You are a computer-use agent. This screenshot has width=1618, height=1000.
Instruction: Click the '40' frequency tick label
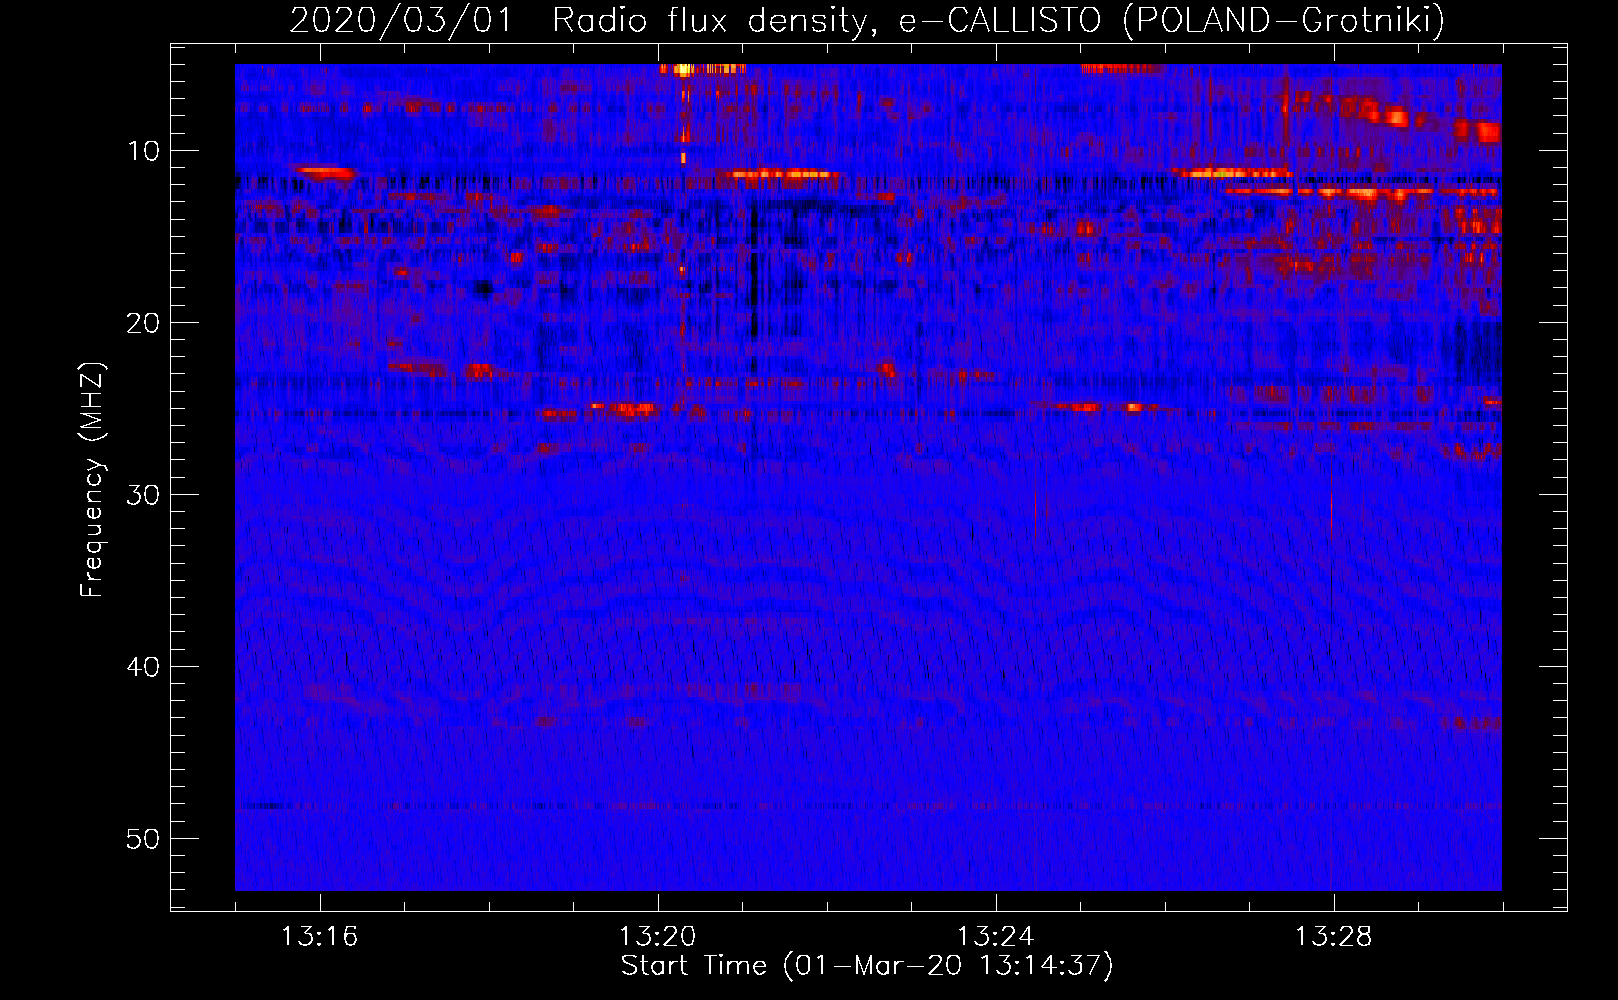[144, 667]
